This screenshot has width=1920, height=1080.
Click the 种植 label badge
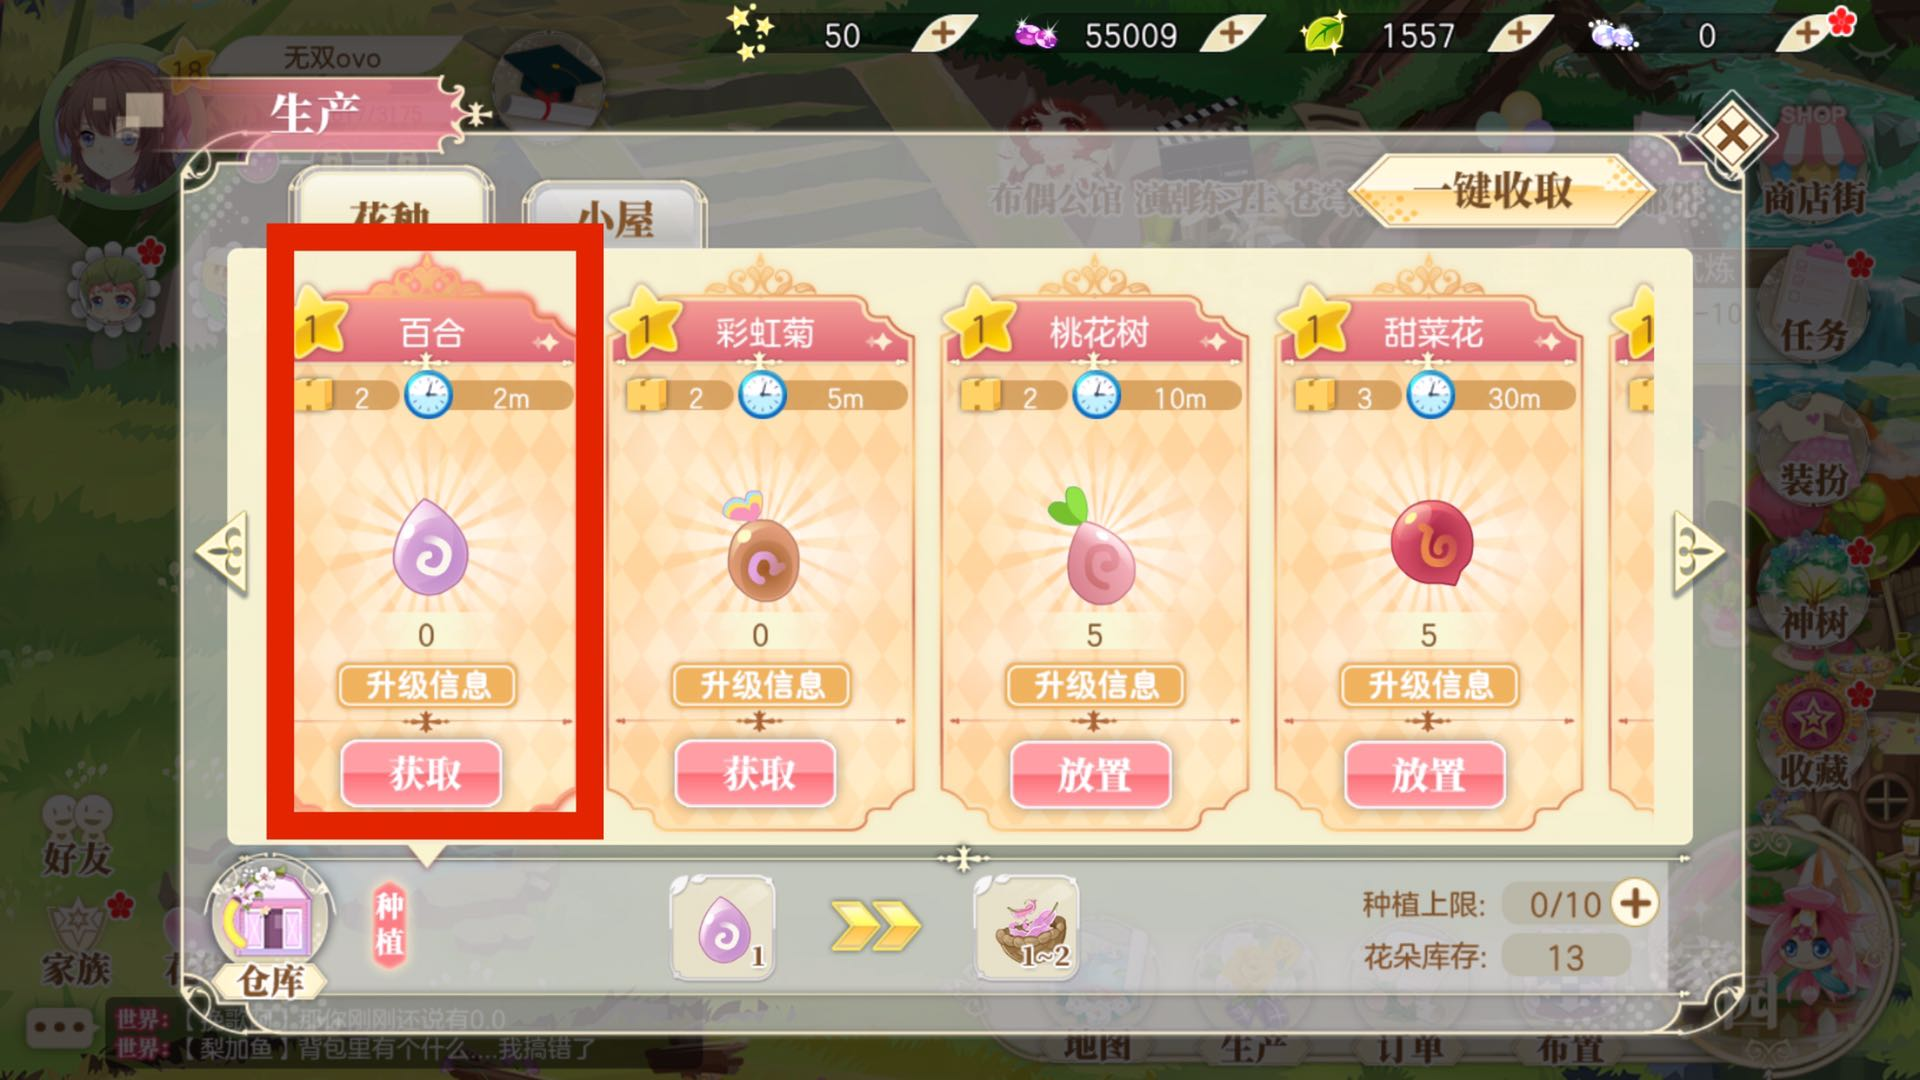(389, 925)
